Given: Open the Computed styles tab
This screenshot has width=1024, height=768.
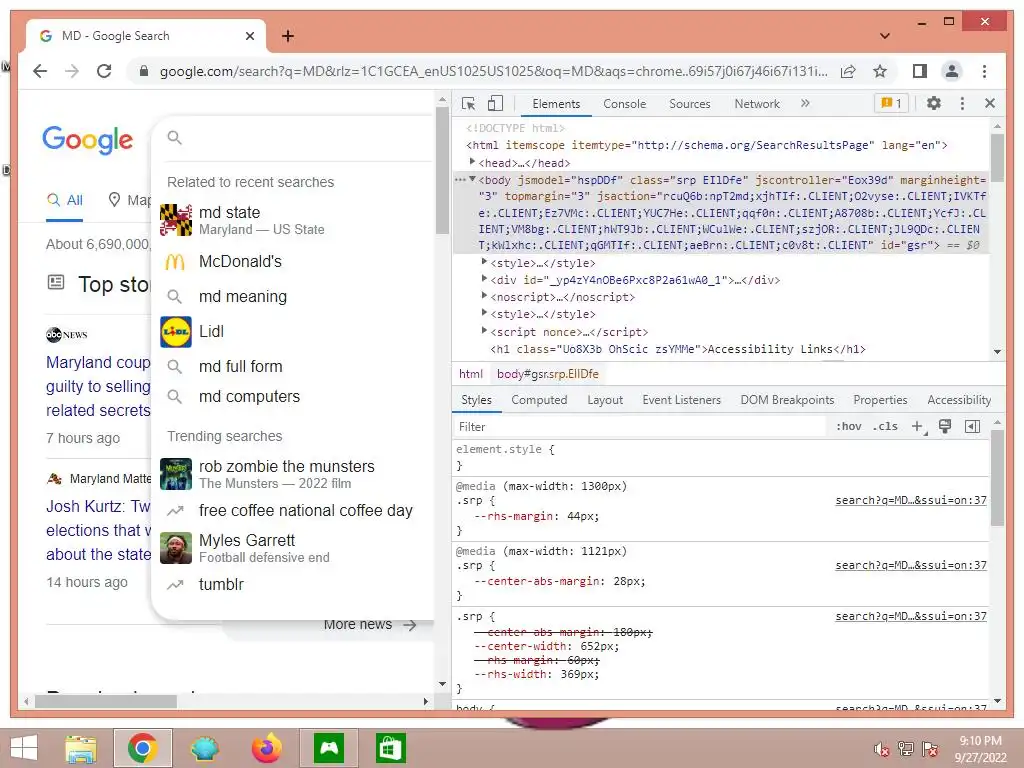Looking at the screenshot, I should (539, 400).
